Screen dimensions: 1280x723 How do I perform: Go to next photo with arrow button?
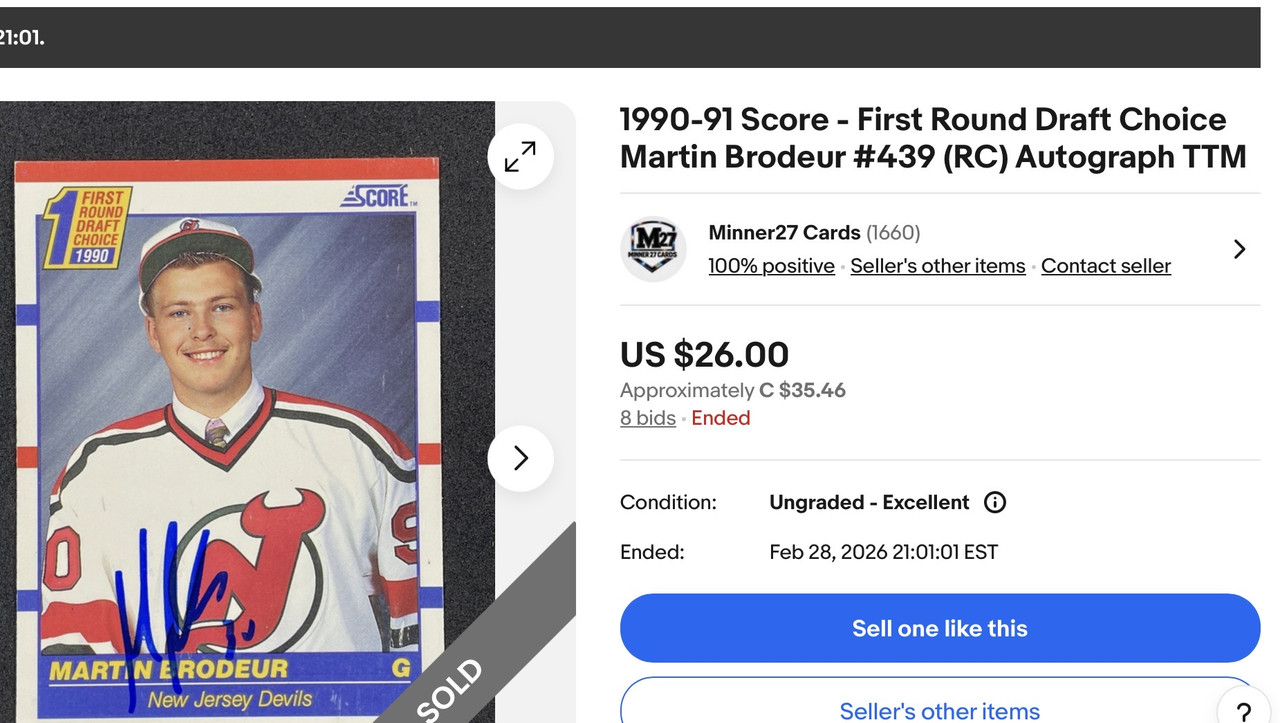pos(520,458)
